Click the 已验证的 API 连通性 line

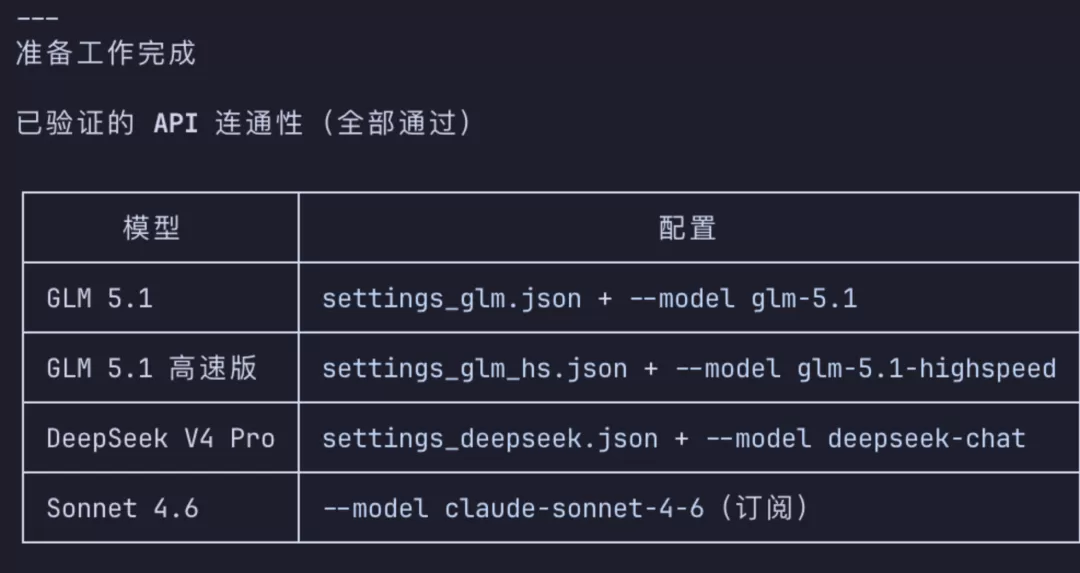[x=244, y=123]
